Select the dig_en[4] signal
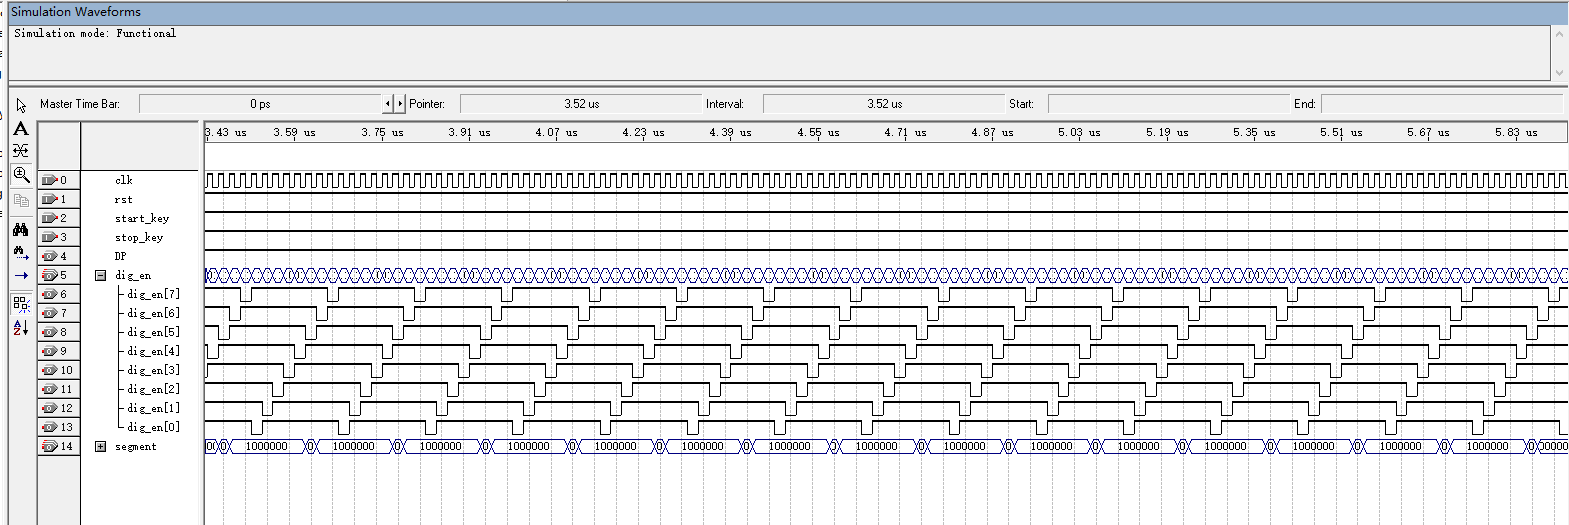This screenshot has width=1569, height=525. [x=154, y=351]
